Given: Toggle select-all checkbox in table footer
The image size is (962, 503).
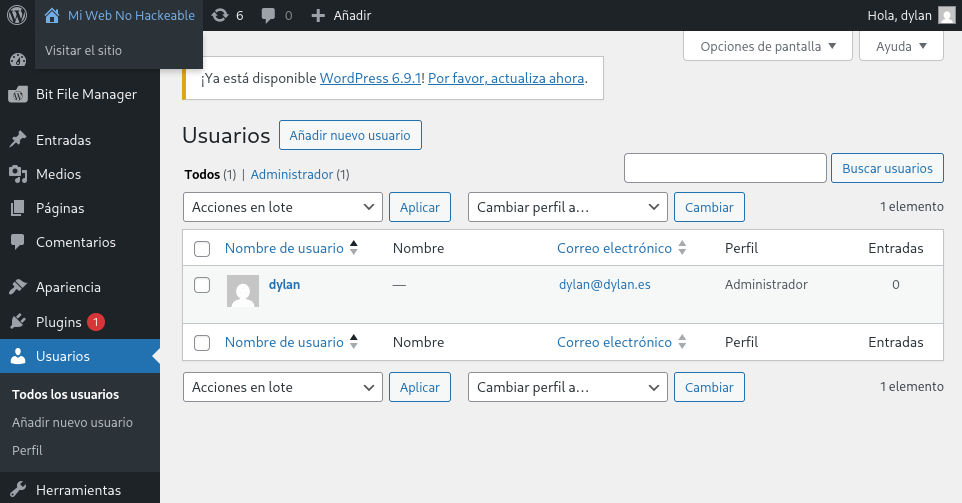Looking at the screenshot, I should [202, 342].
